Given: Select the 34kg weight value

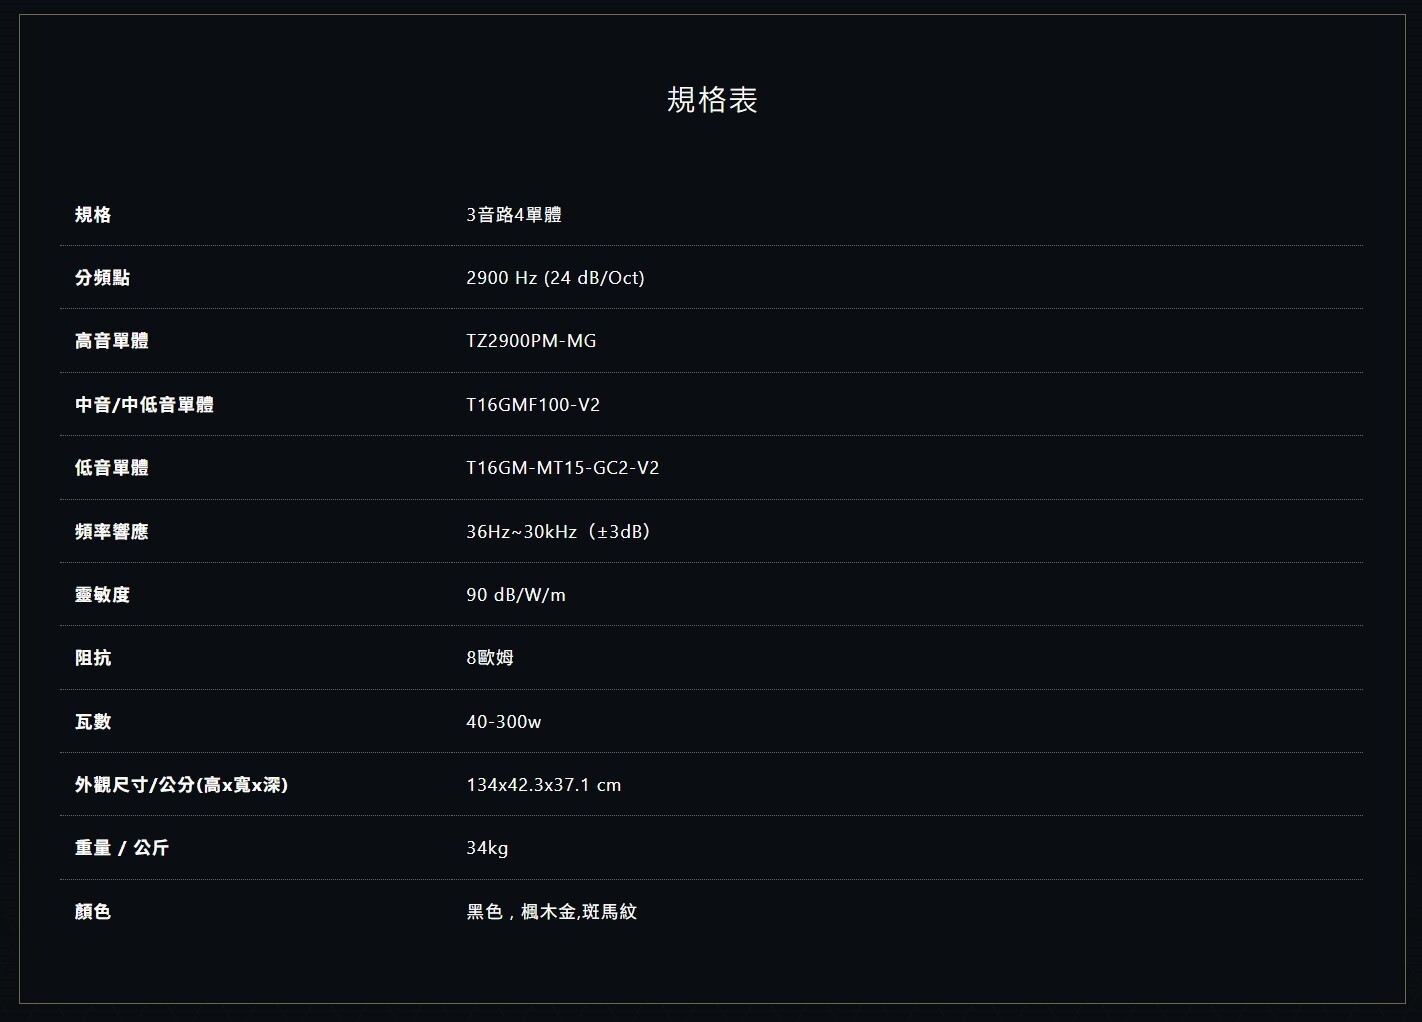Looking at the screenshot, I should pyautogui.click(x=487, y=848).
